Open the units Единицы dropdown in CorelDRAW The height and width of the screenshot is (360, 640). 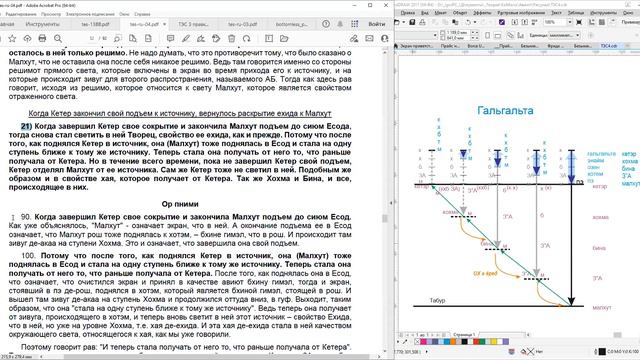point(564,36)
